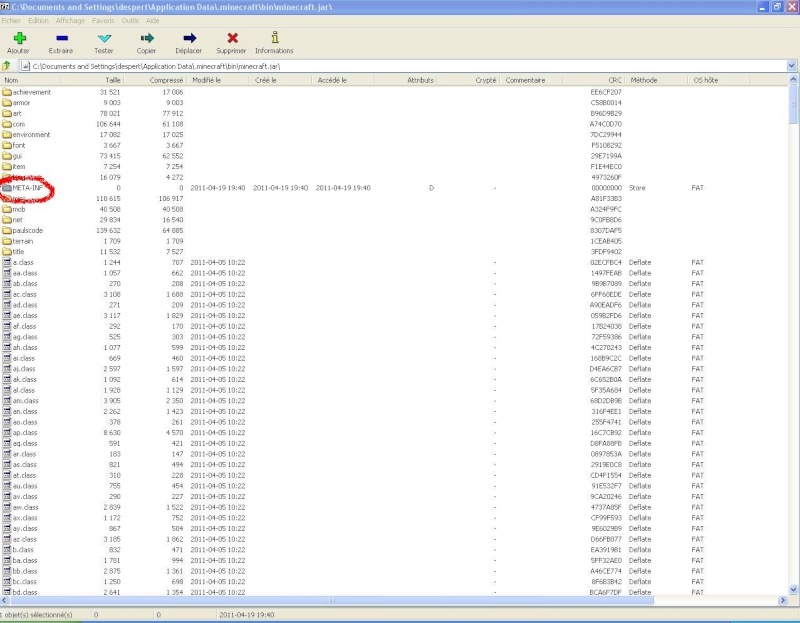Select the achievement folder icon
This screenshot has height=623, width=800.
(7, 92)
